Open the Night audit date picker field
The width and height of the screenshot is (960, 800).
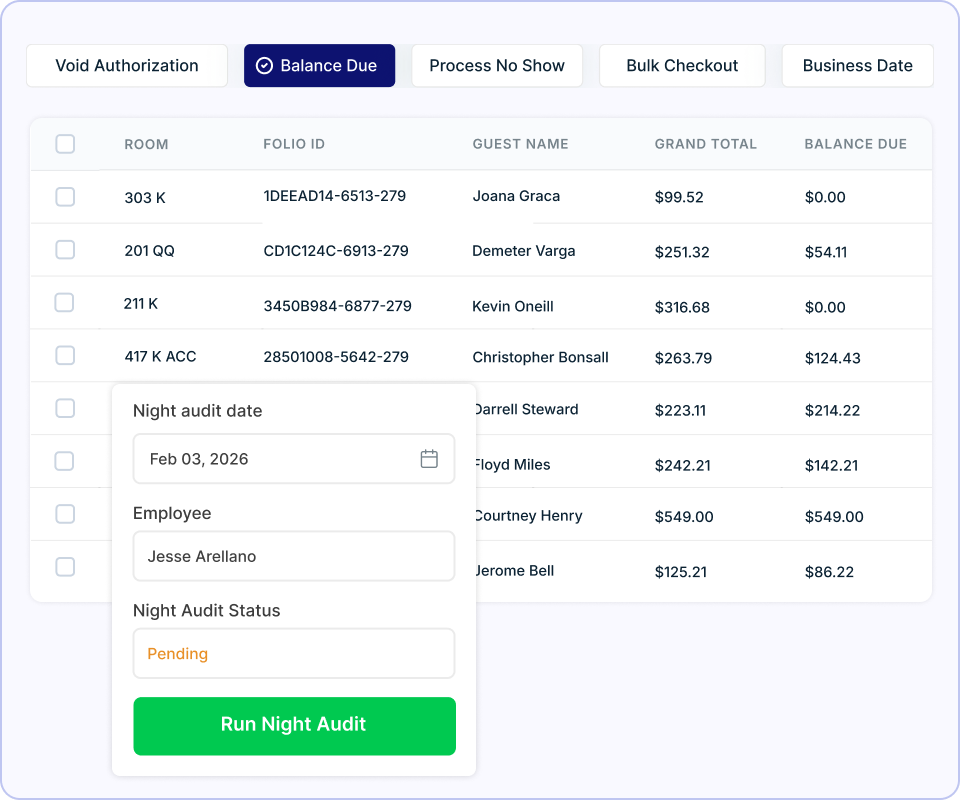point(294,458)
